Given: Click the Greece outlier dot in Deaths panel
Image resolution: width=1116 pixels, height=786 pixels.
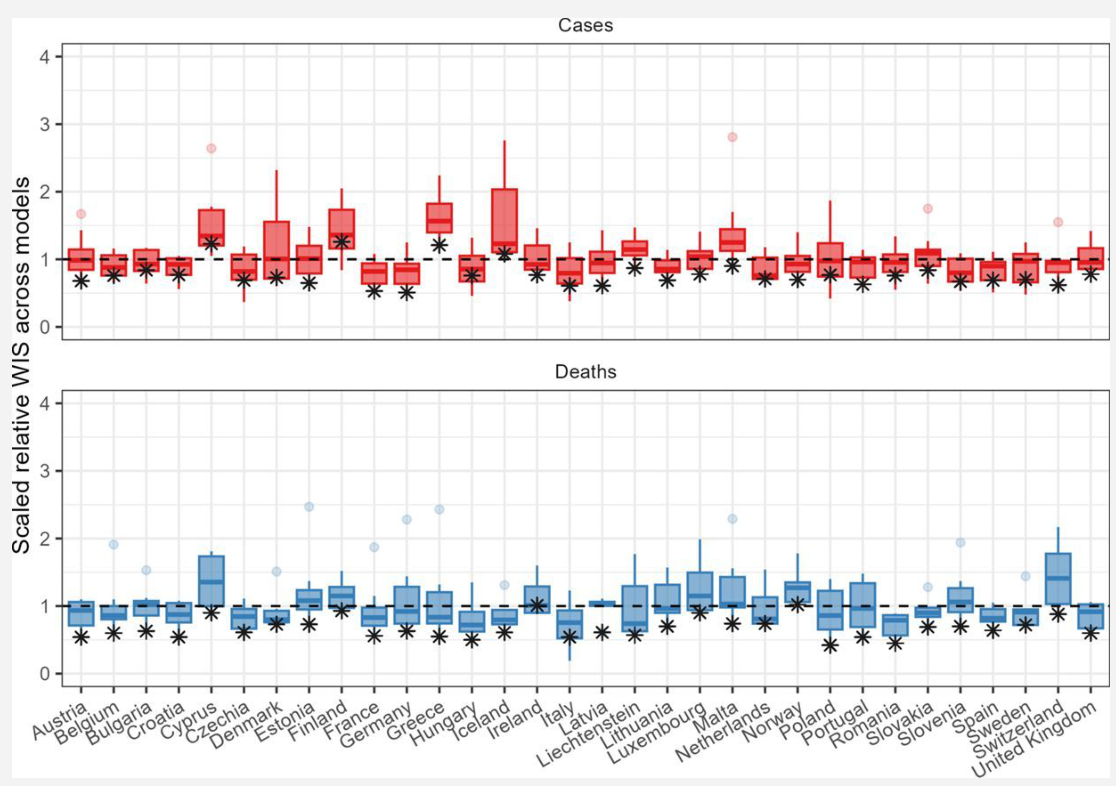Looking at the screenshot, I should point(439,510).
